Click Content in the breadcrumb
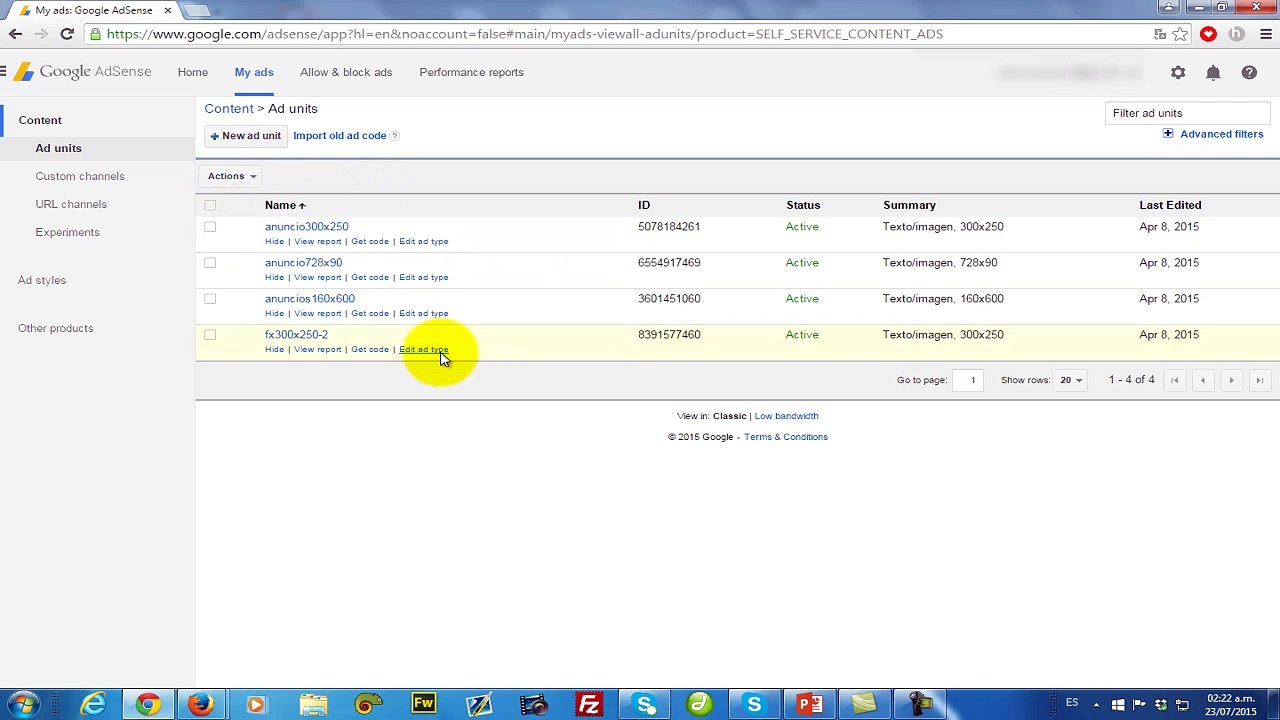 229,108
